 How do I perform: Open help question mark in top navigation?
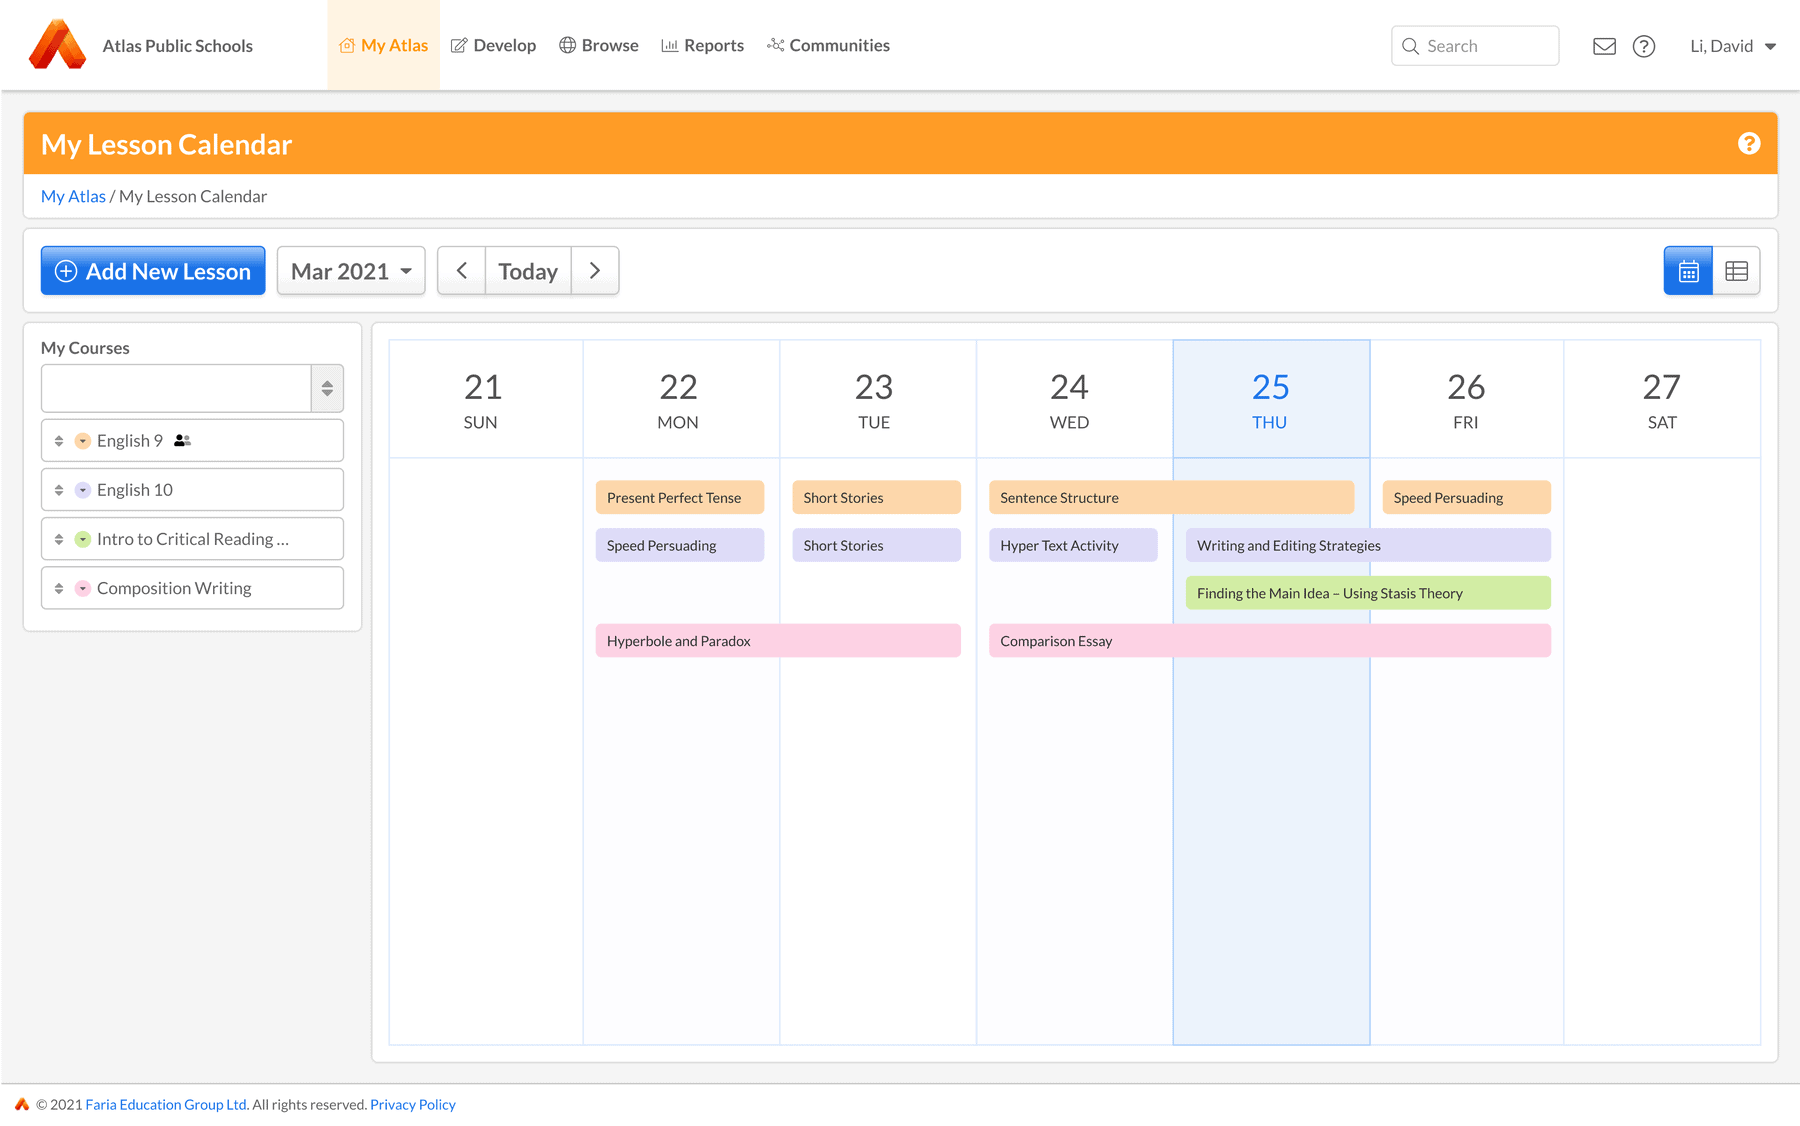tap(1644, 46)
